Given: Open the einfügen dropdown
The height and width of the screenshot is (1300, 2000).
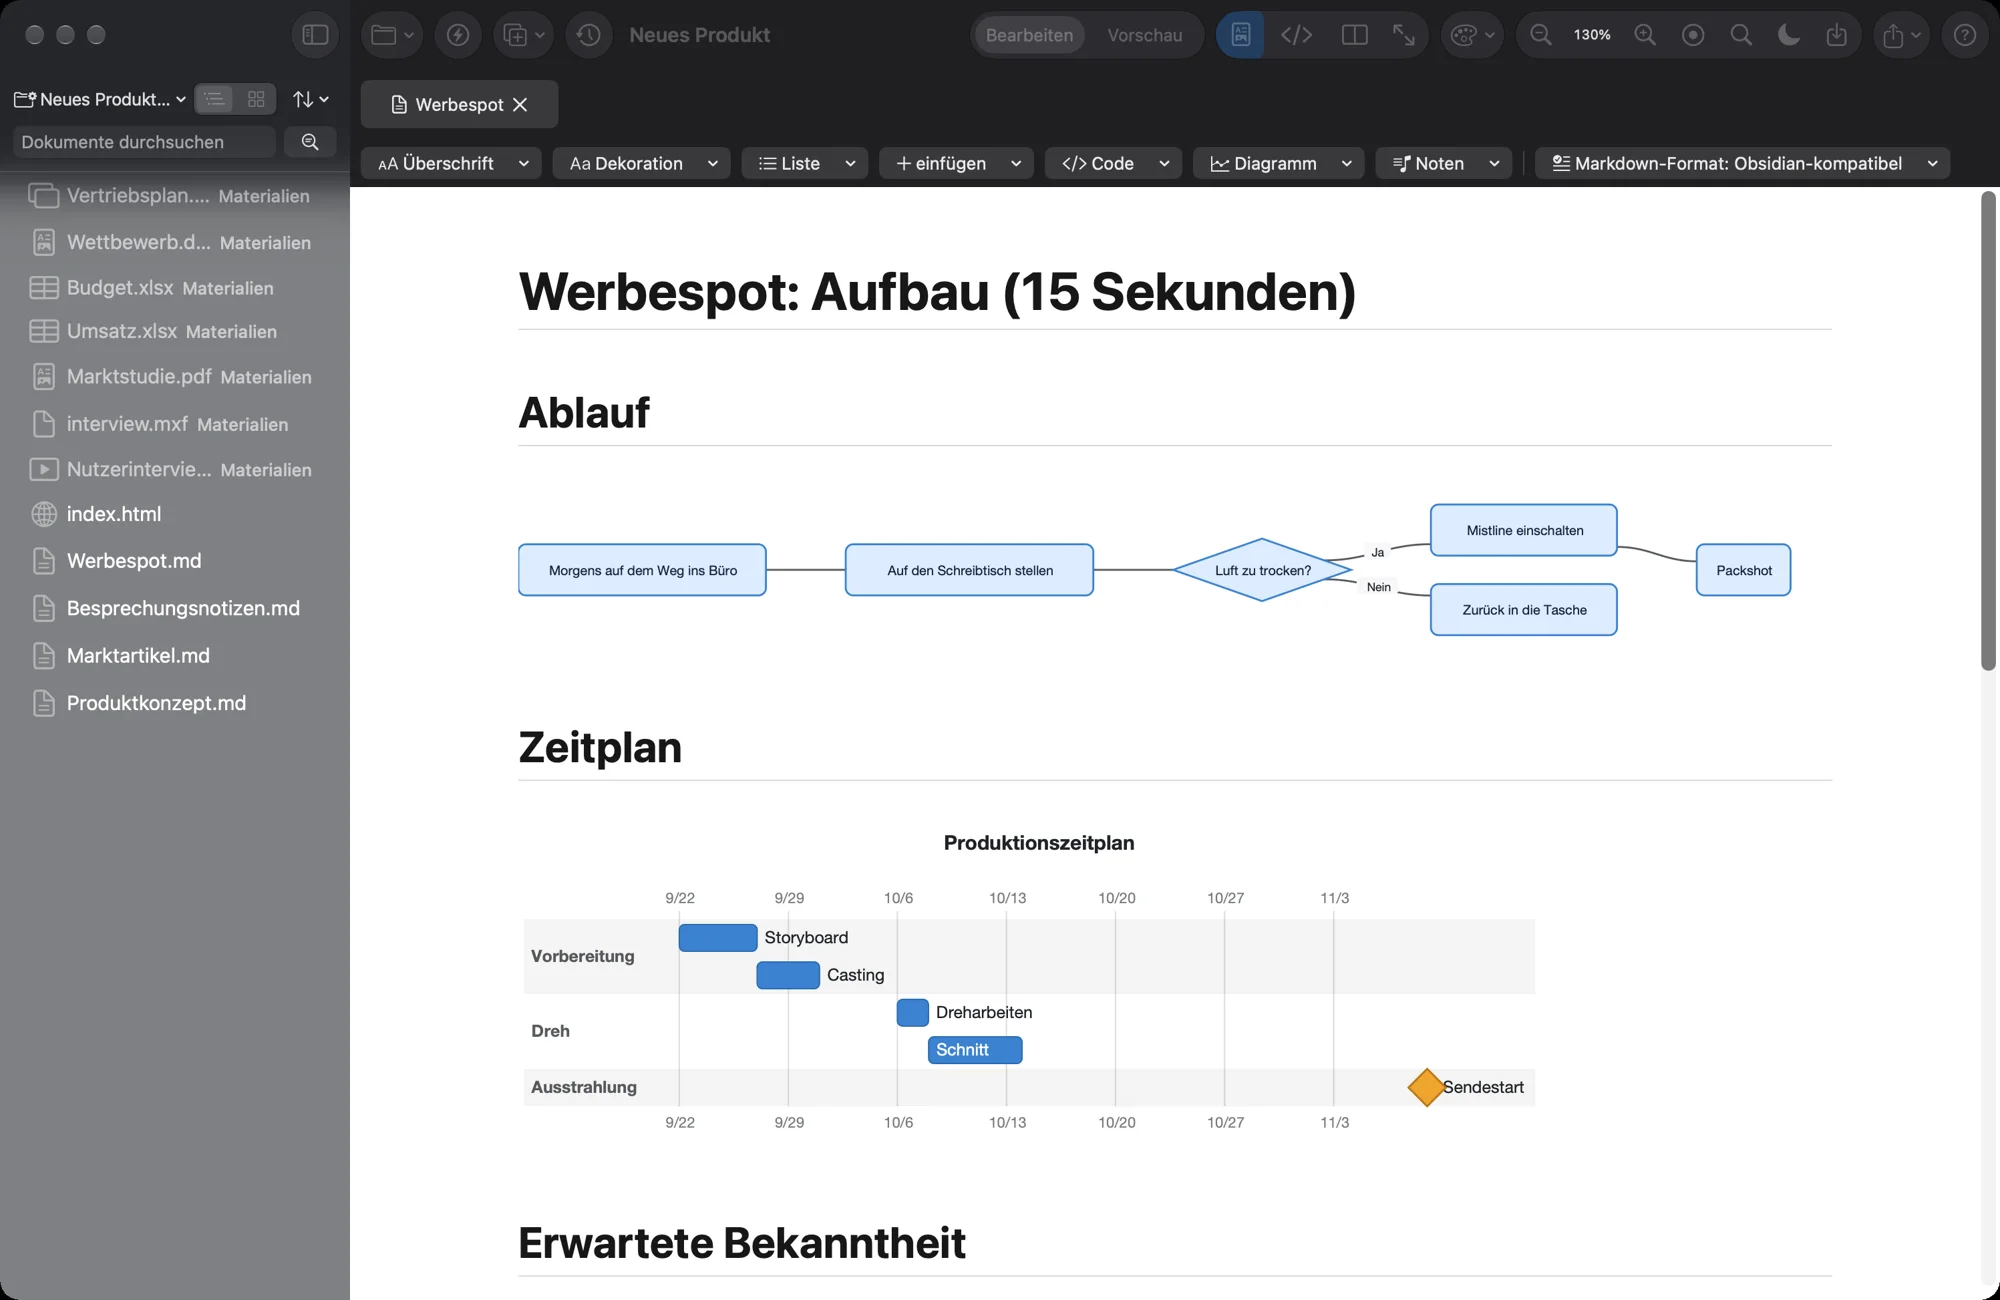Looking at the screenshot, I should pos(956,163).
